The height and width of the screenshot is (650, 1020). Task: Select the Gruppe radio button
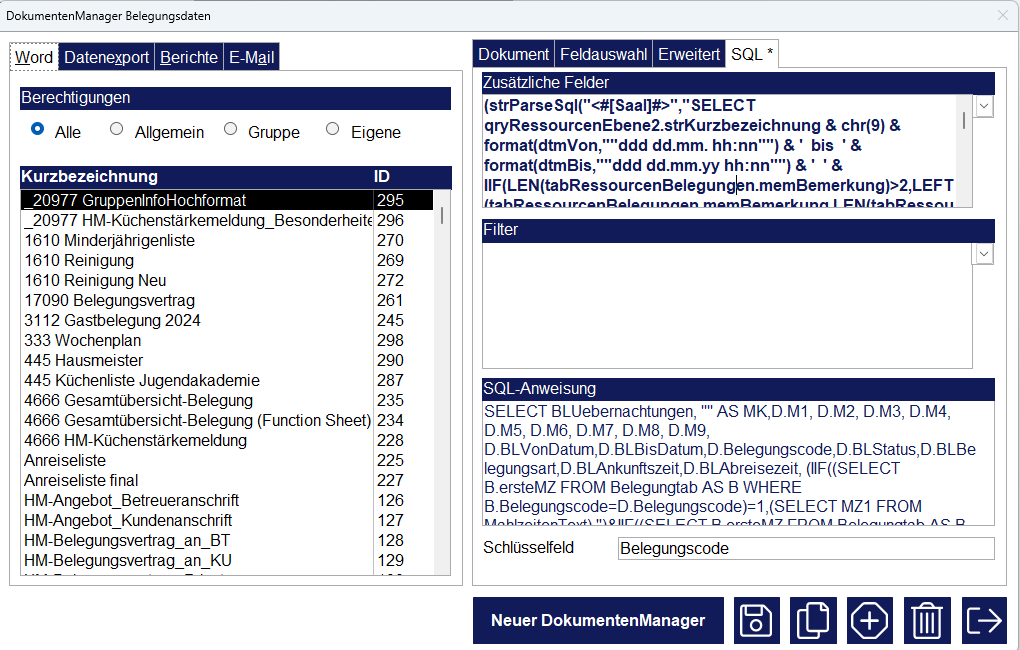[x=231, y=129]
